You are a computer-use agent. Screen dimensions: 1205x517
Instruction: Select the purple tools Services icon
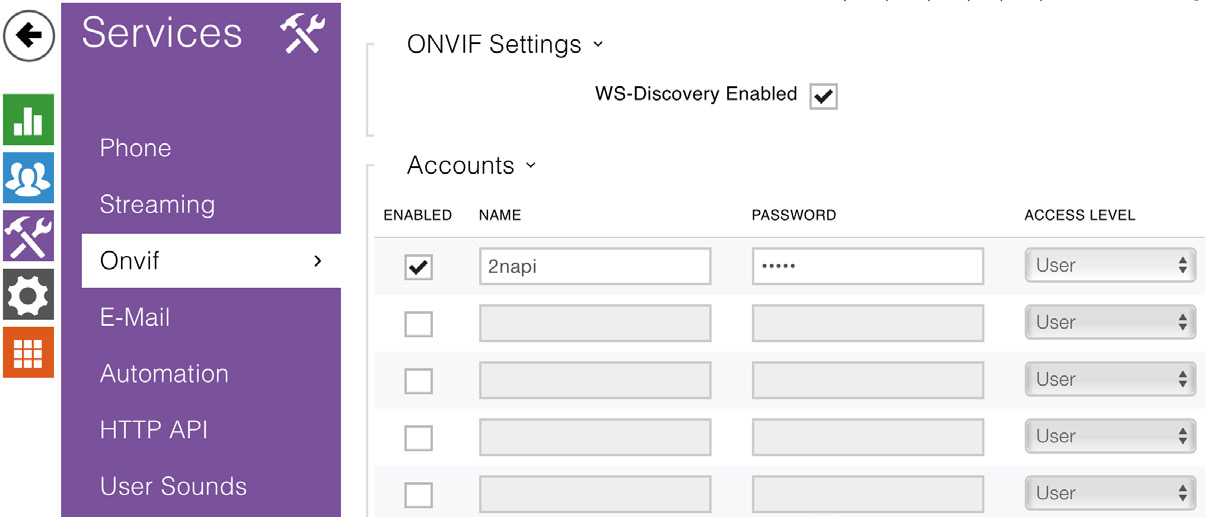coord(28,236)
